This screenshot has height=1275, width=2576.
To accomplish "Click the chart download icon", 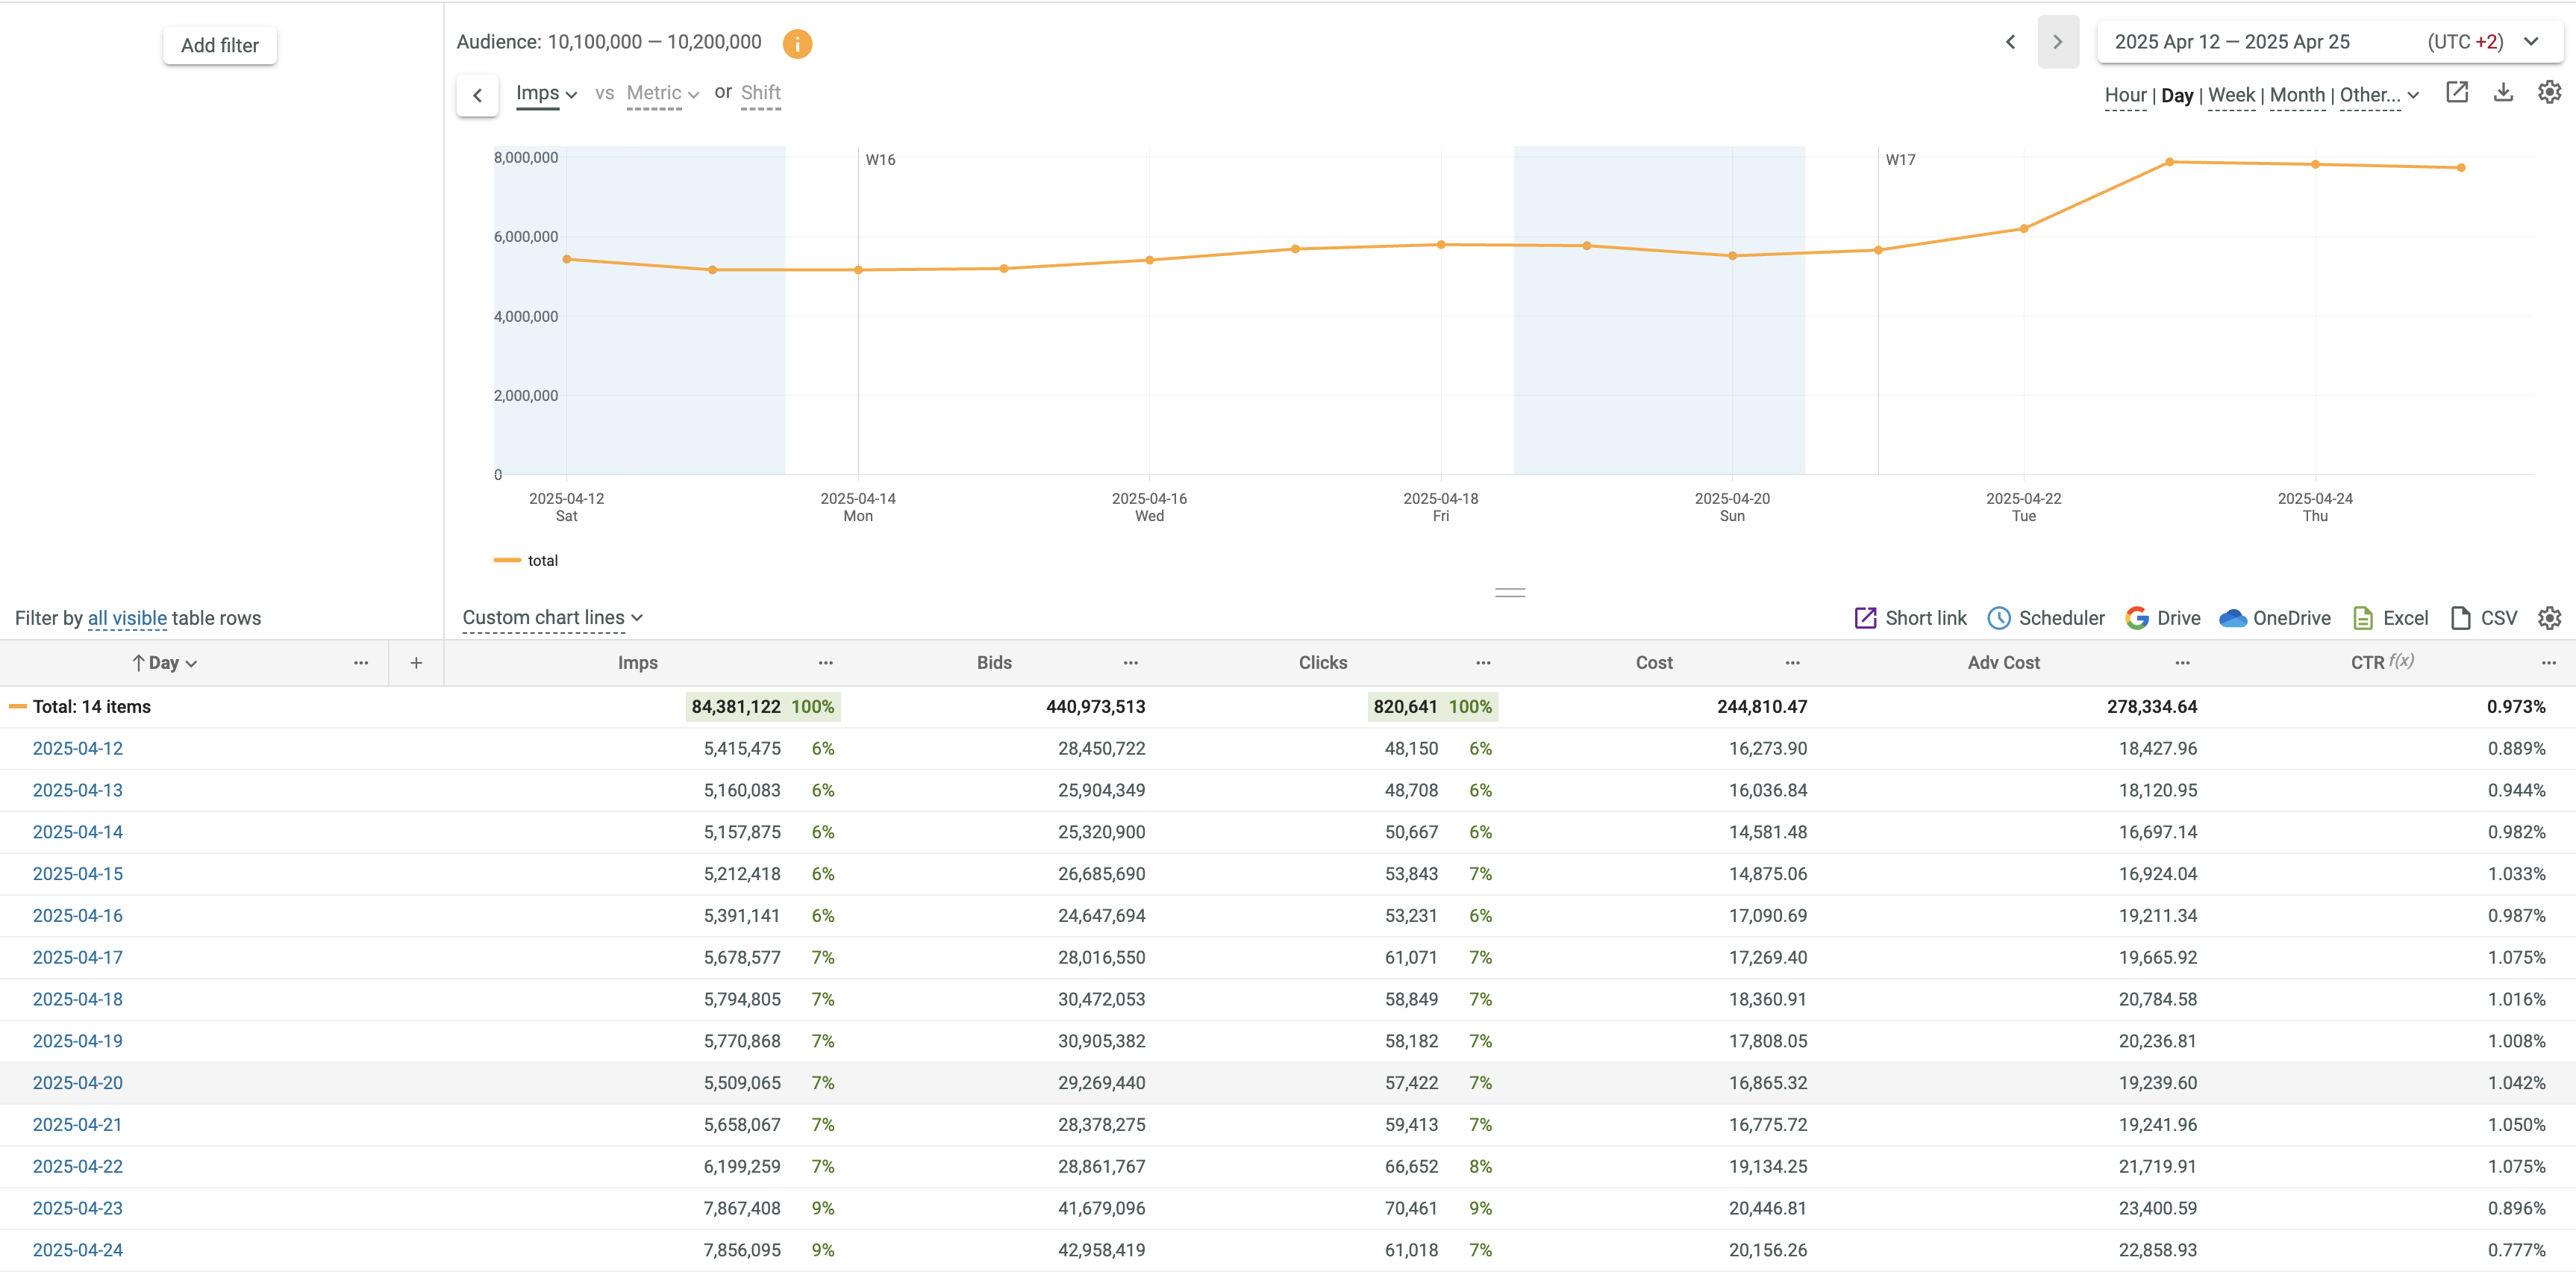I will (x=2503, y=93).
